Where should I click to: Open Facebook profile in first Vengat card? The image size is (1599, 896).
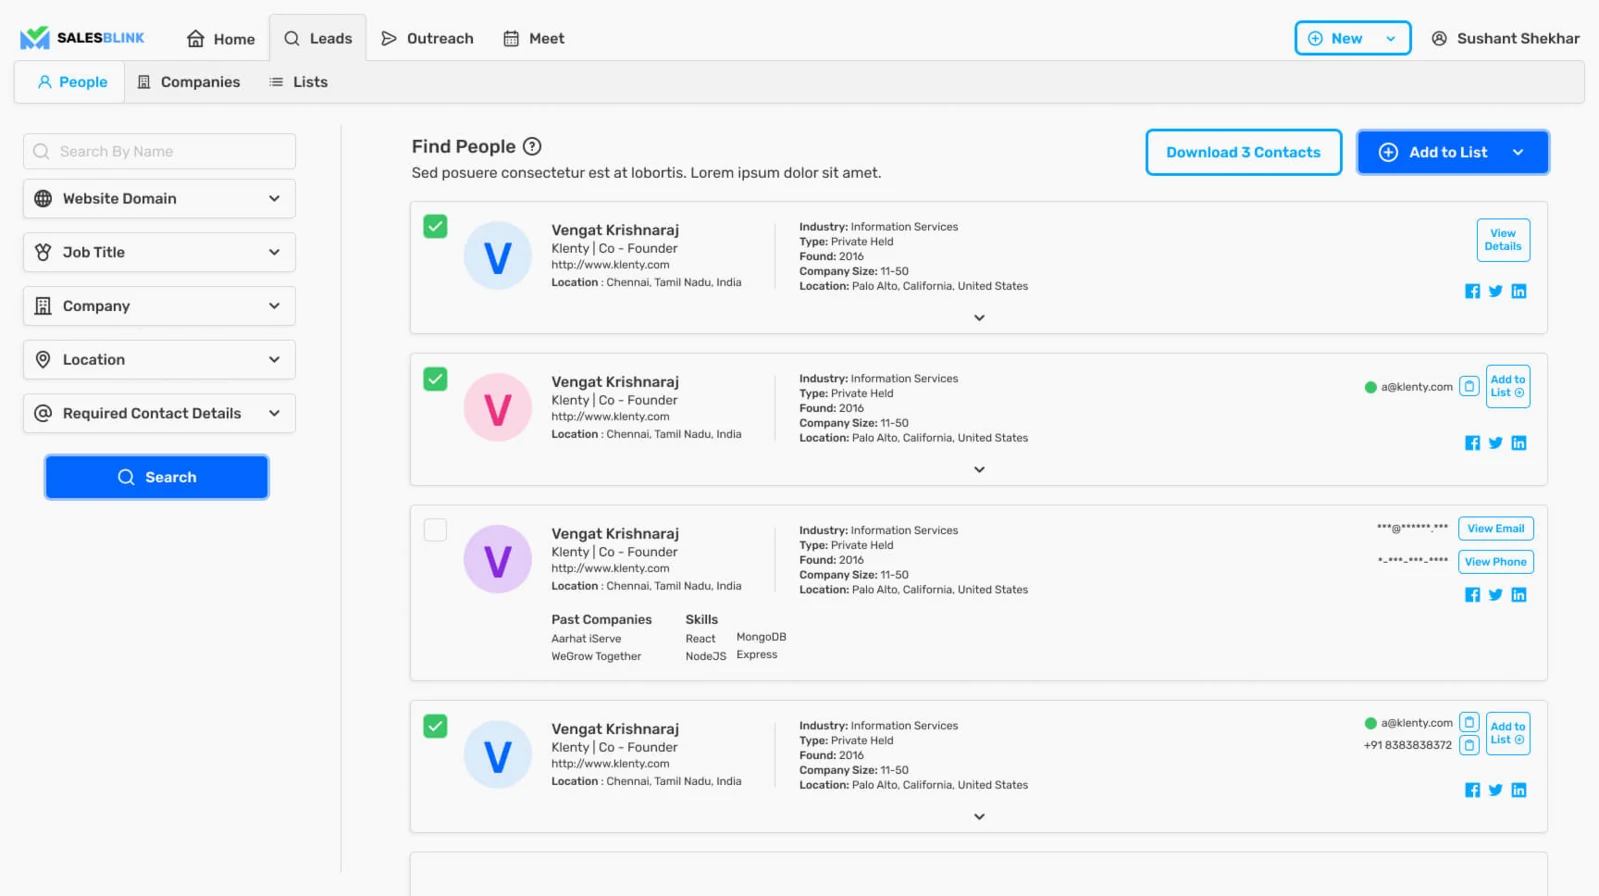point(1472,291)
